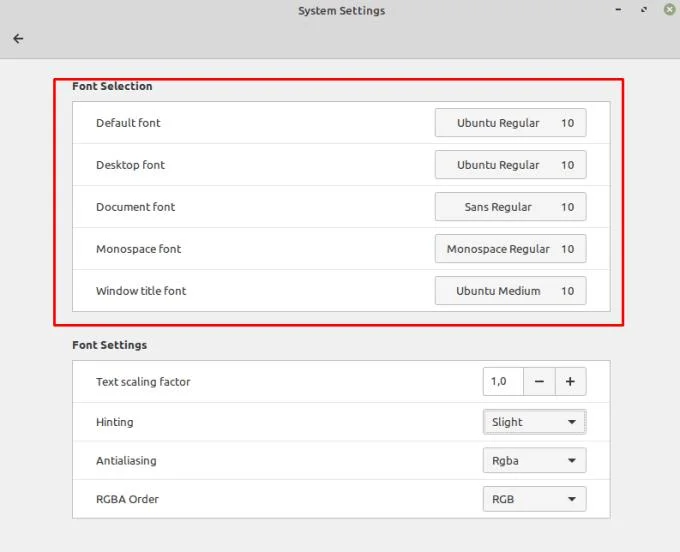Viewport: 680px width, 552px height.
Task: Click the System Settings window title
Action: [341, 11]
